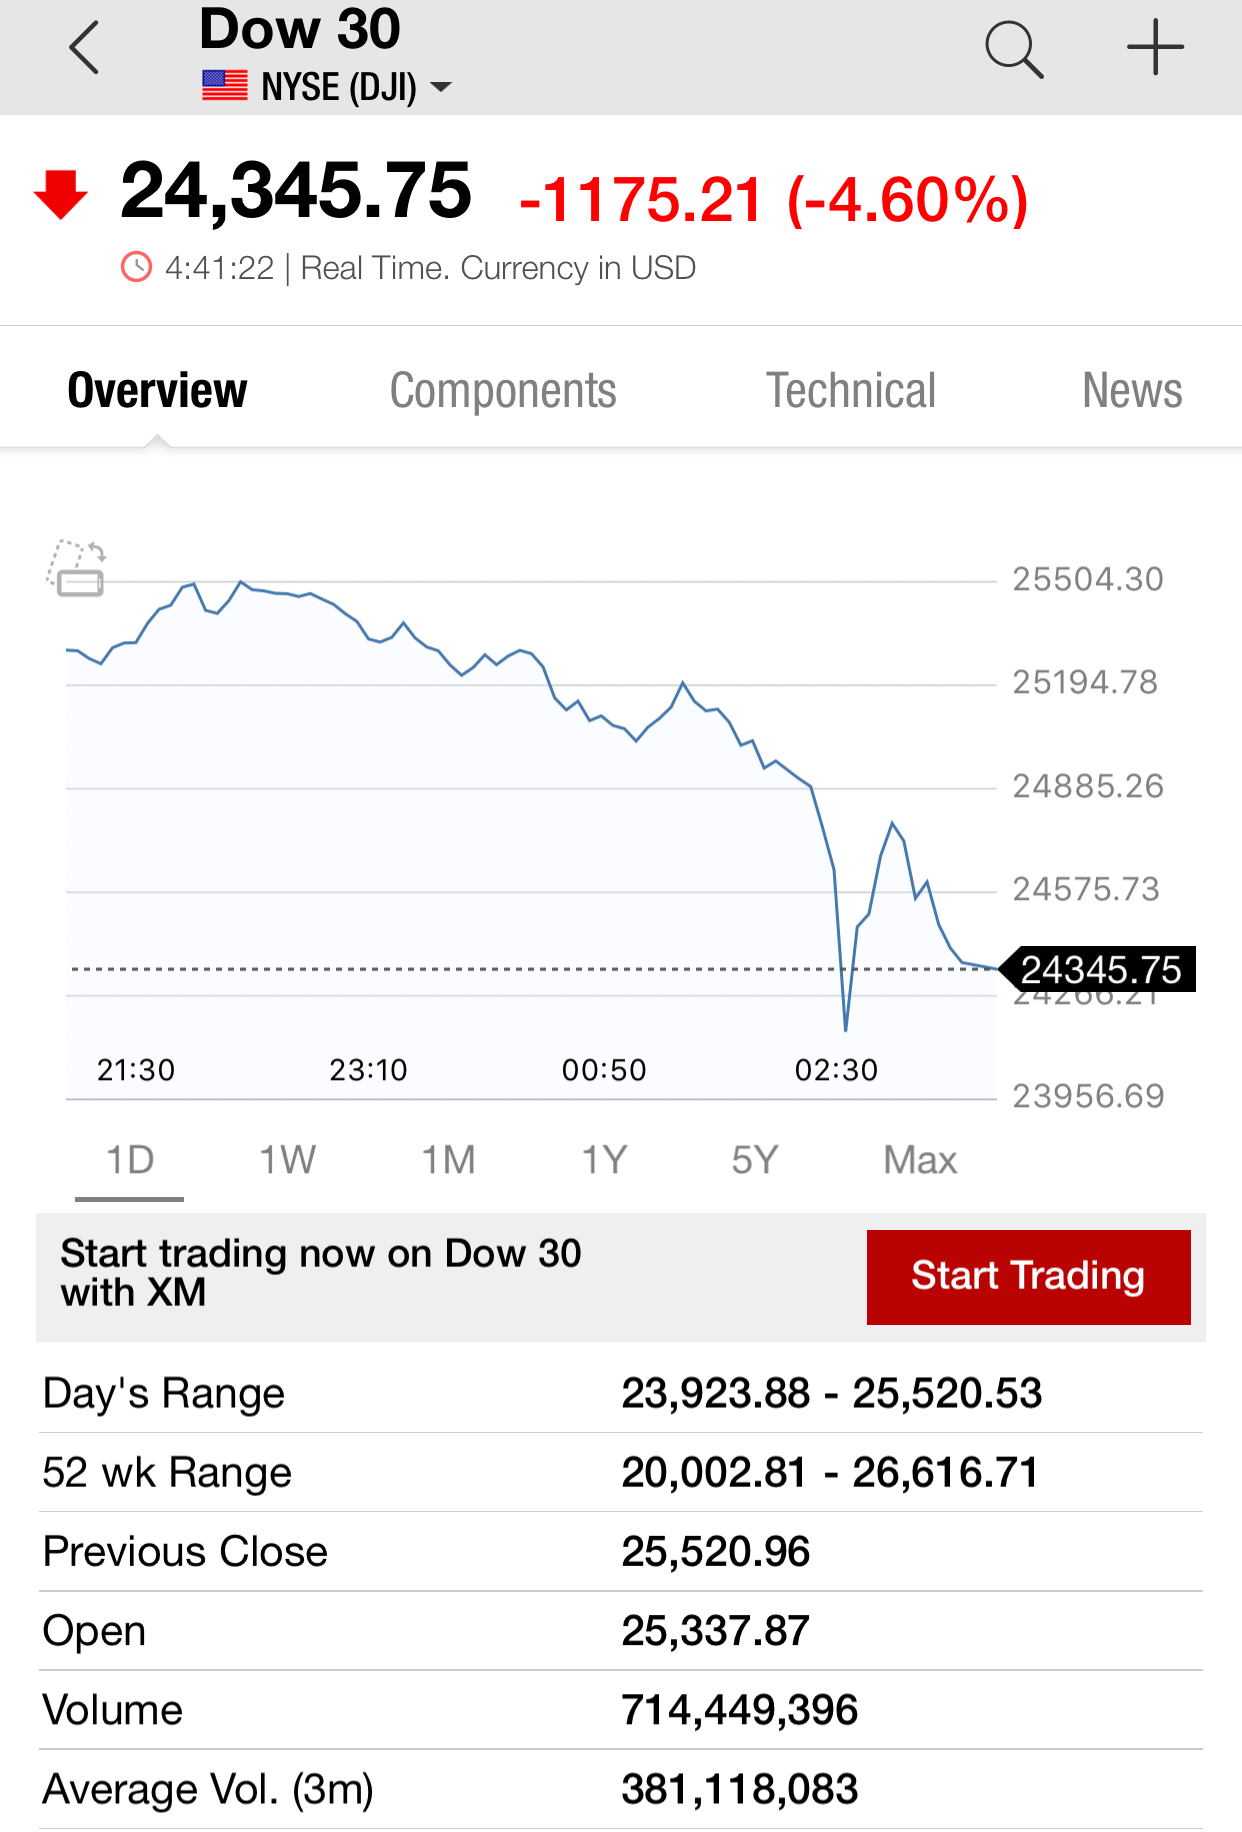
Task: Expand the NYSE (DJI) exchange dropdown
Action: tap(440, 88)
